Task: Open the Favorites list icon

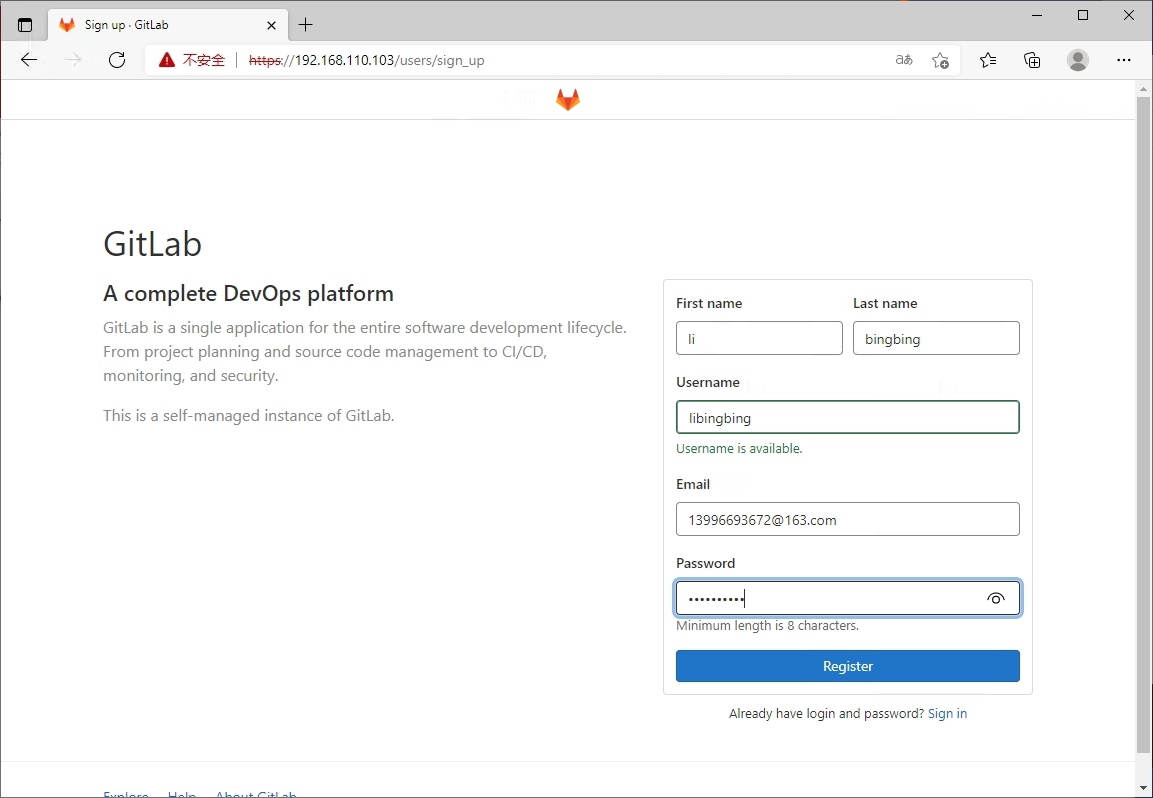Action: tap(988, 60)
